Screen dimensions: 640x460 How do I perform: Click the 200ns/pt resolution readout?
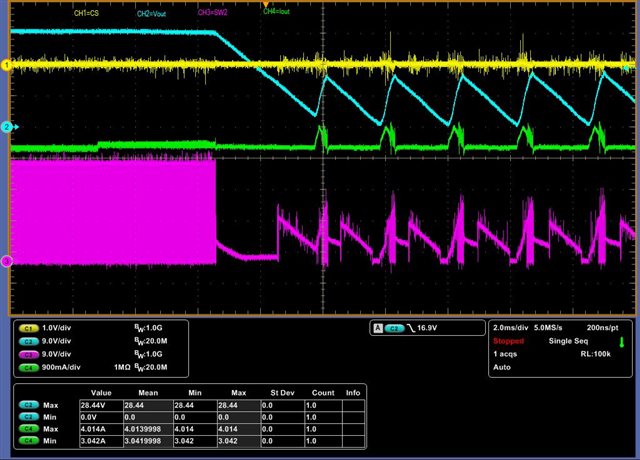[x=602, y=328]
